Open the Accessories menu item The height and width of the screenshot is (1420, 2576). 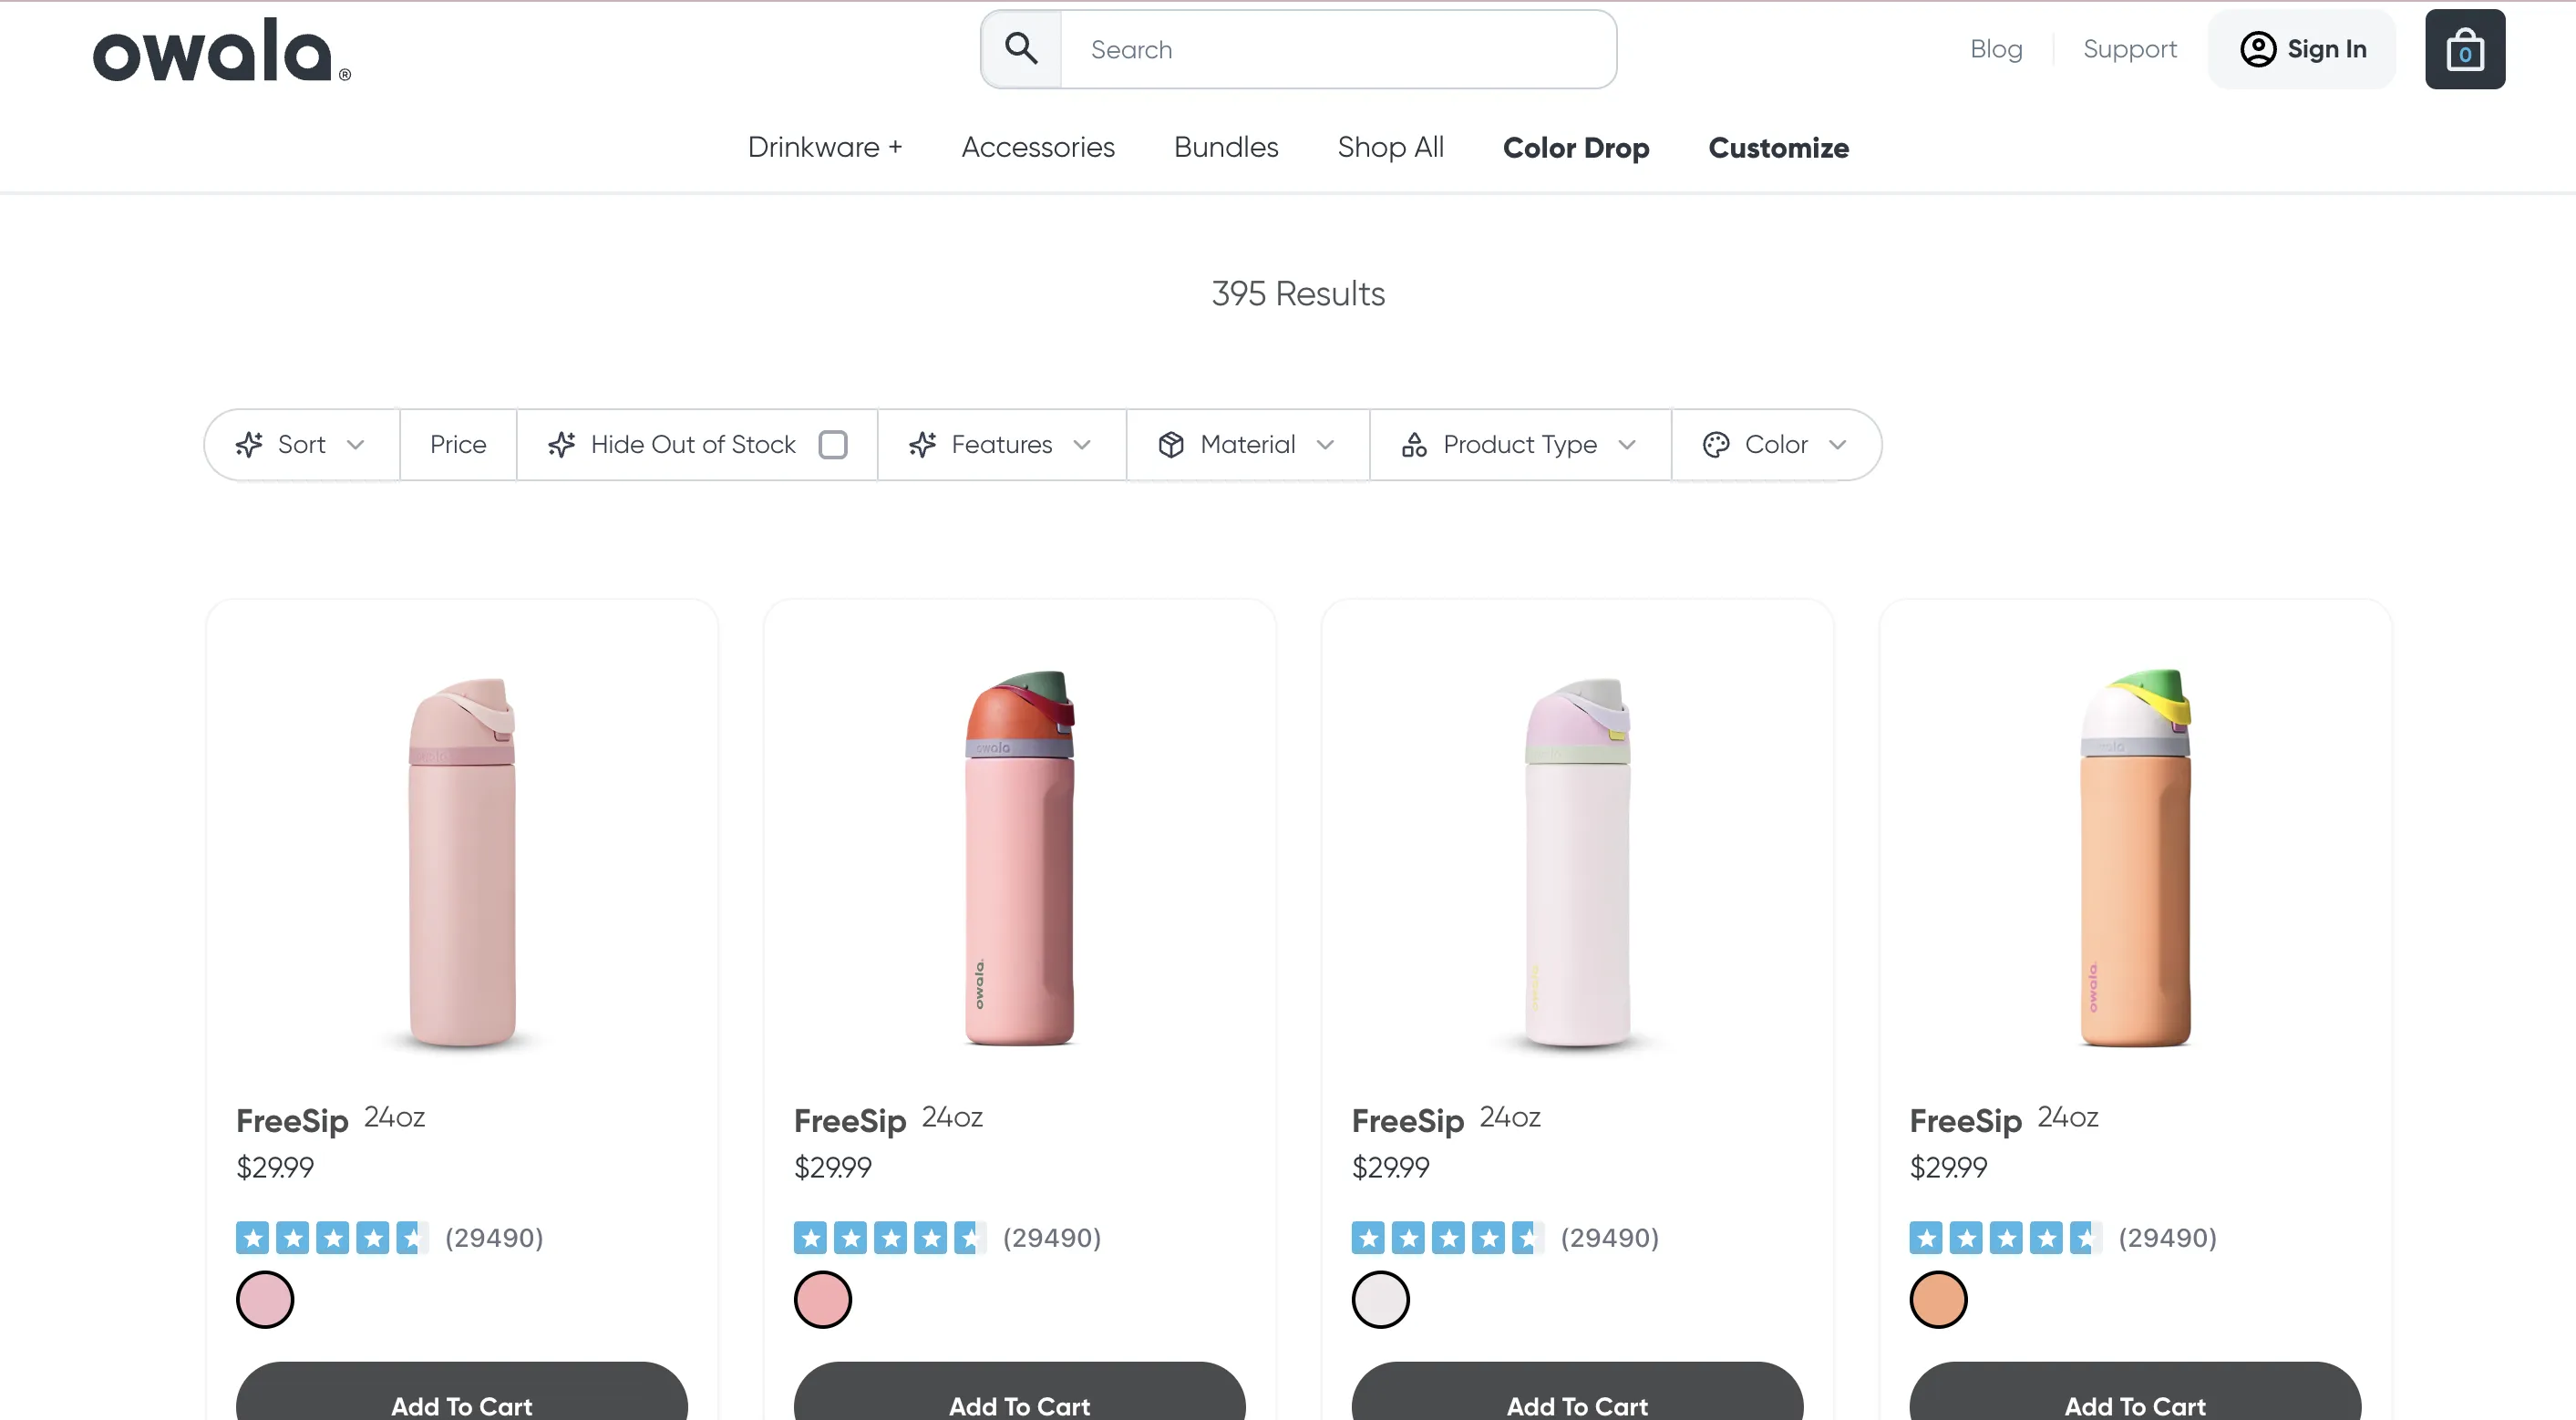coord(1038,148)
